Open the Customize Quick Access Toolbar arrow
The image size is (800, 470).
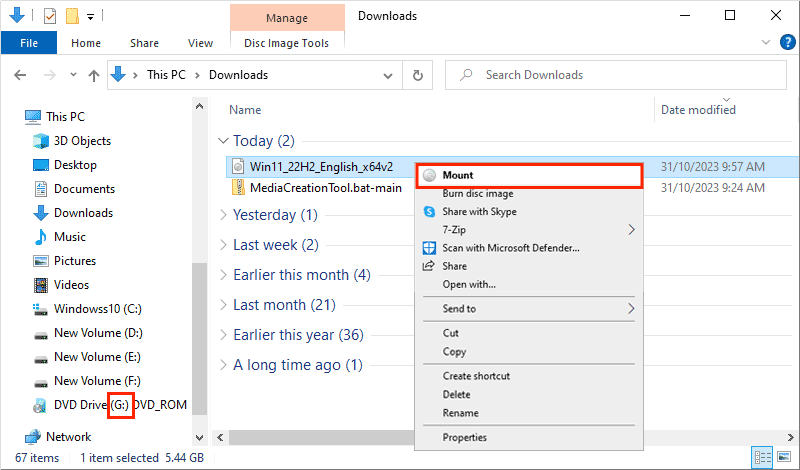click(90, 17)
